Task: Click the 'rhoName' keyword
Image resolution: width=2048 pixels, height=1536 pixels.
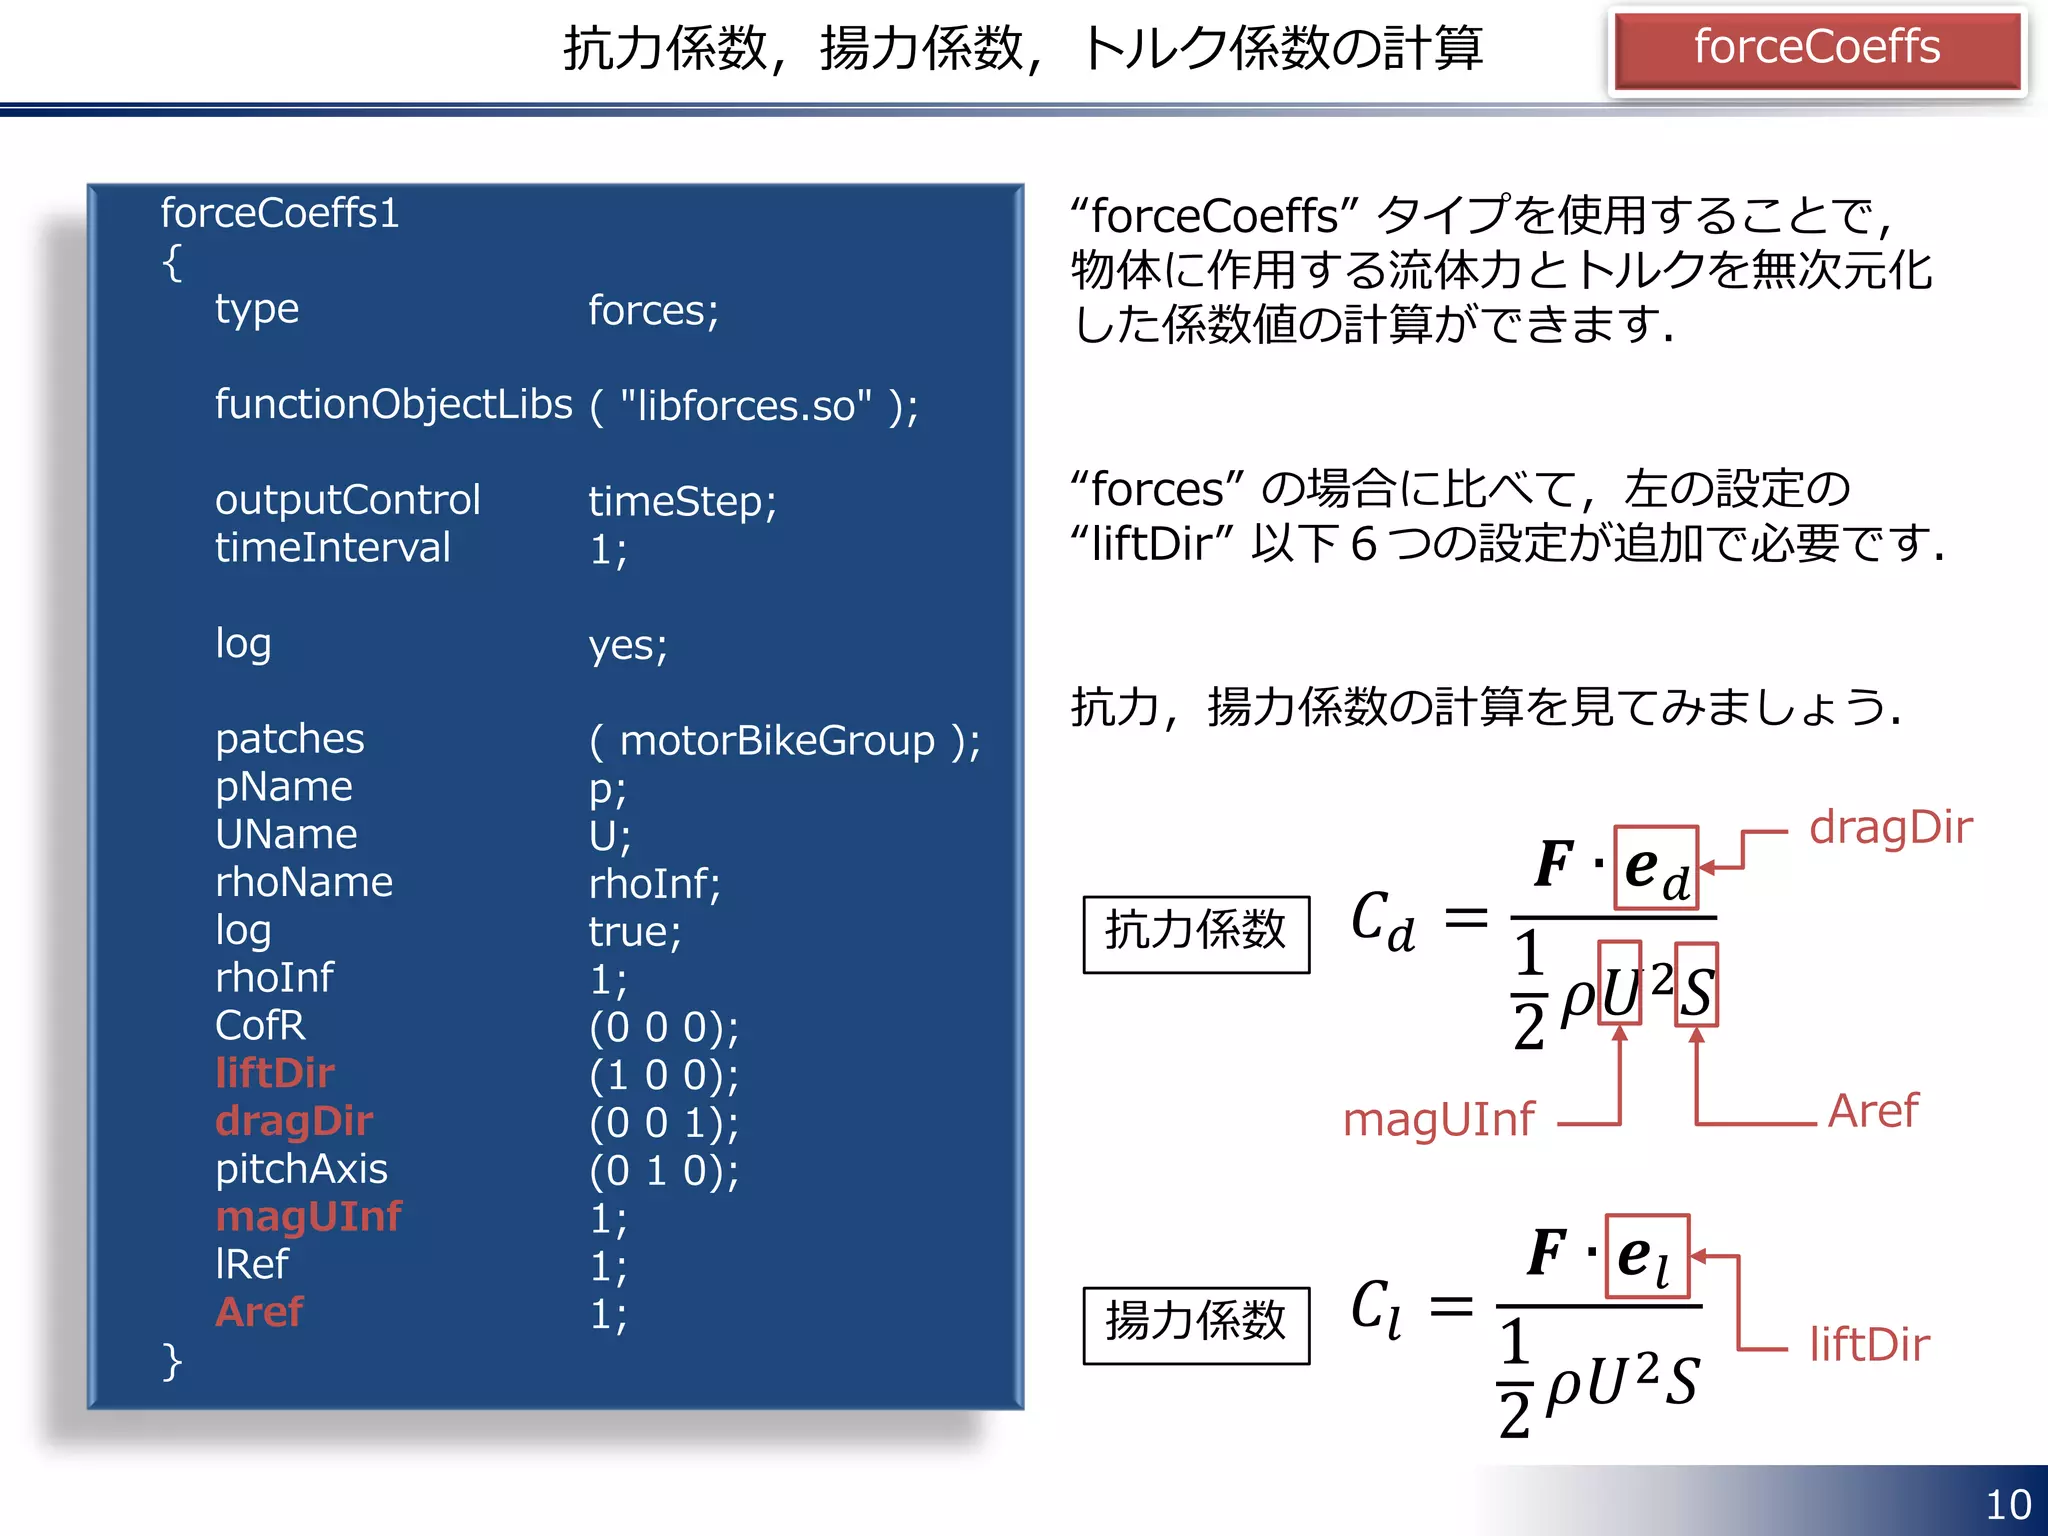Action: [x=304, y=883]
